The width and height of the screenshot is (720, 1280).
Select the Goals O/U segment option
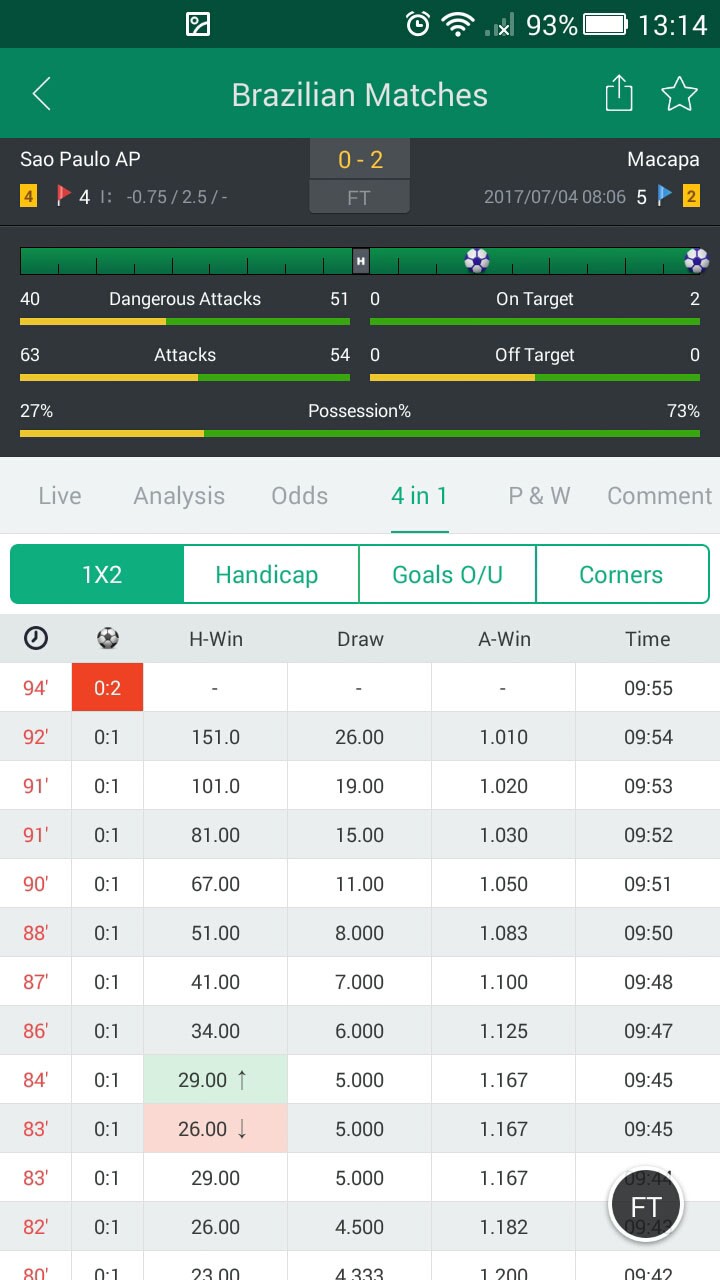click(x=447, y=575)
